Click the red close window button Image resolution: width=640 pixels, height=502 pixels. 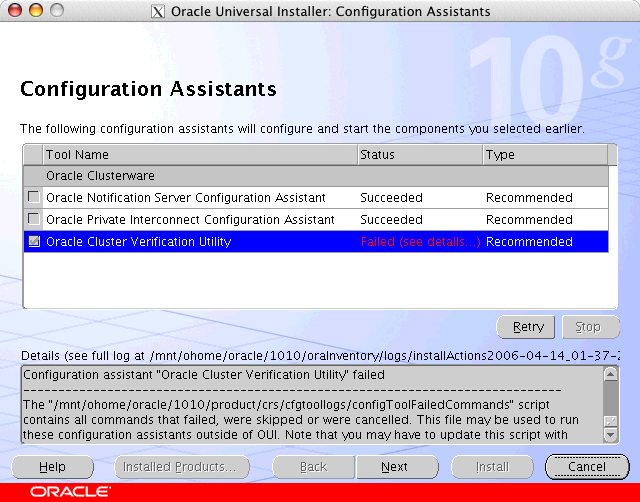click(x=15, y=12)
